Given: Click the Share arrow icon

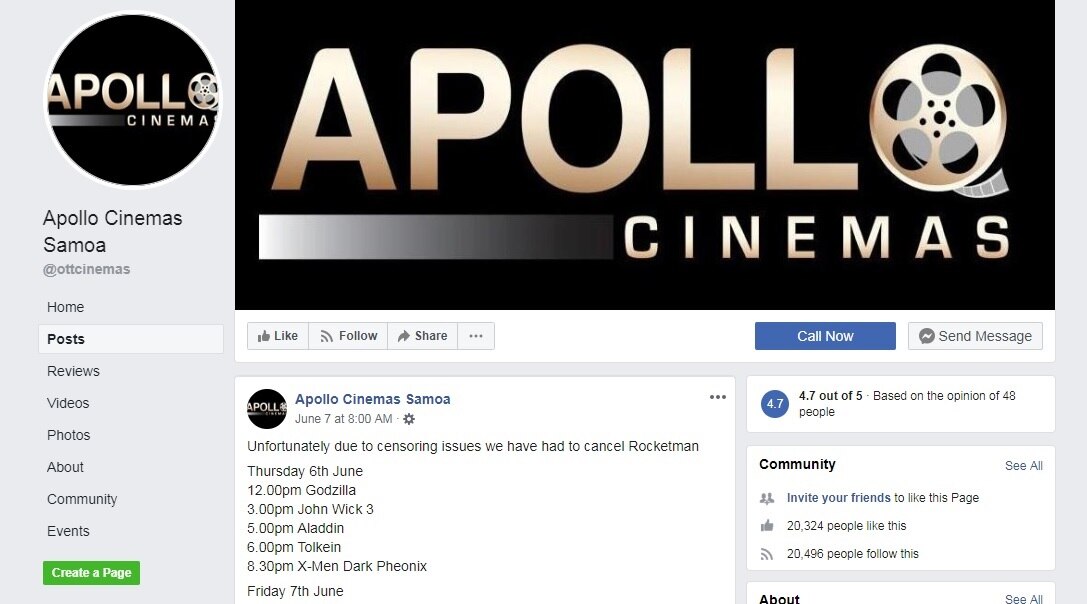Looking at the screenshot, I should coord(404,336).
